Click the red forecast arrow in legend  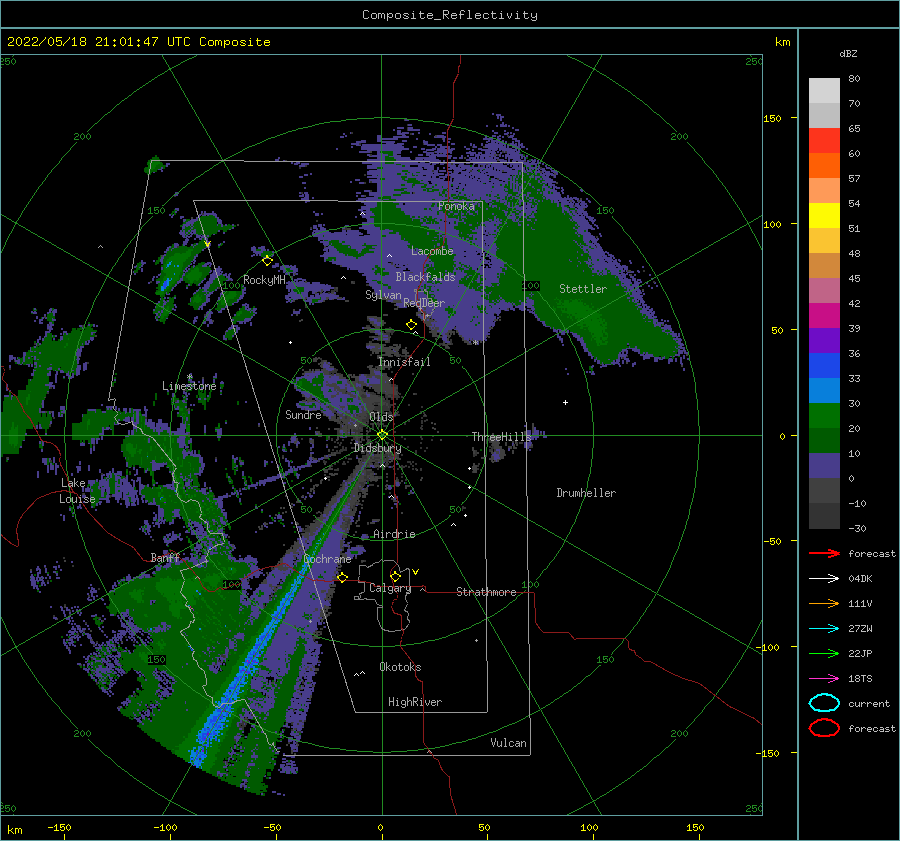pyautogui.click(x=824, y=553)
